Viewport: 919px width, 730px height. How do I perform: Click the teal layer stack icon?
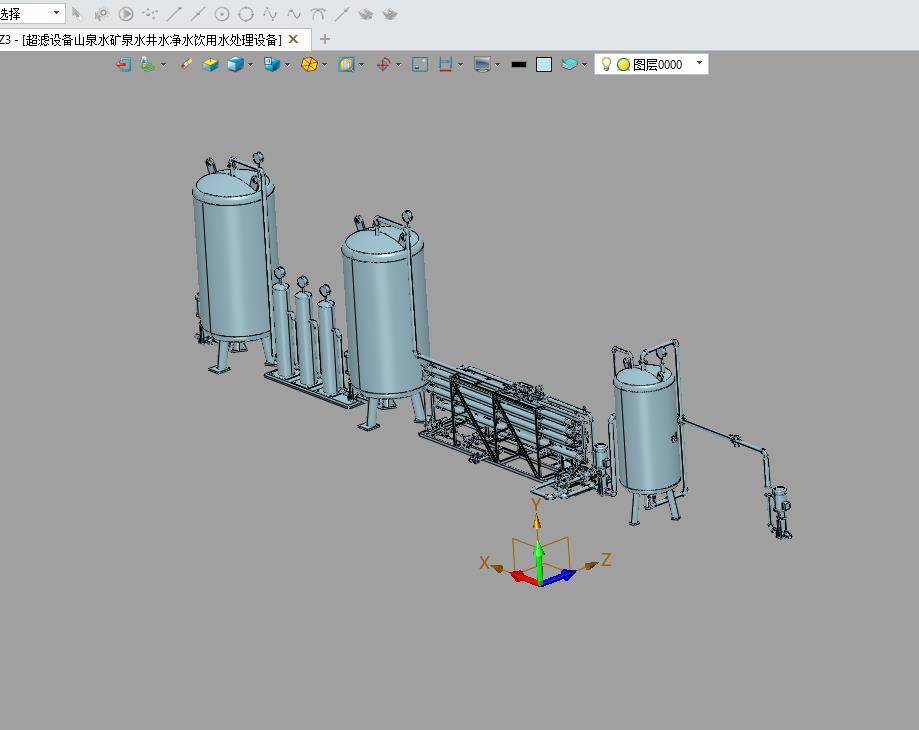coord(569,64)
